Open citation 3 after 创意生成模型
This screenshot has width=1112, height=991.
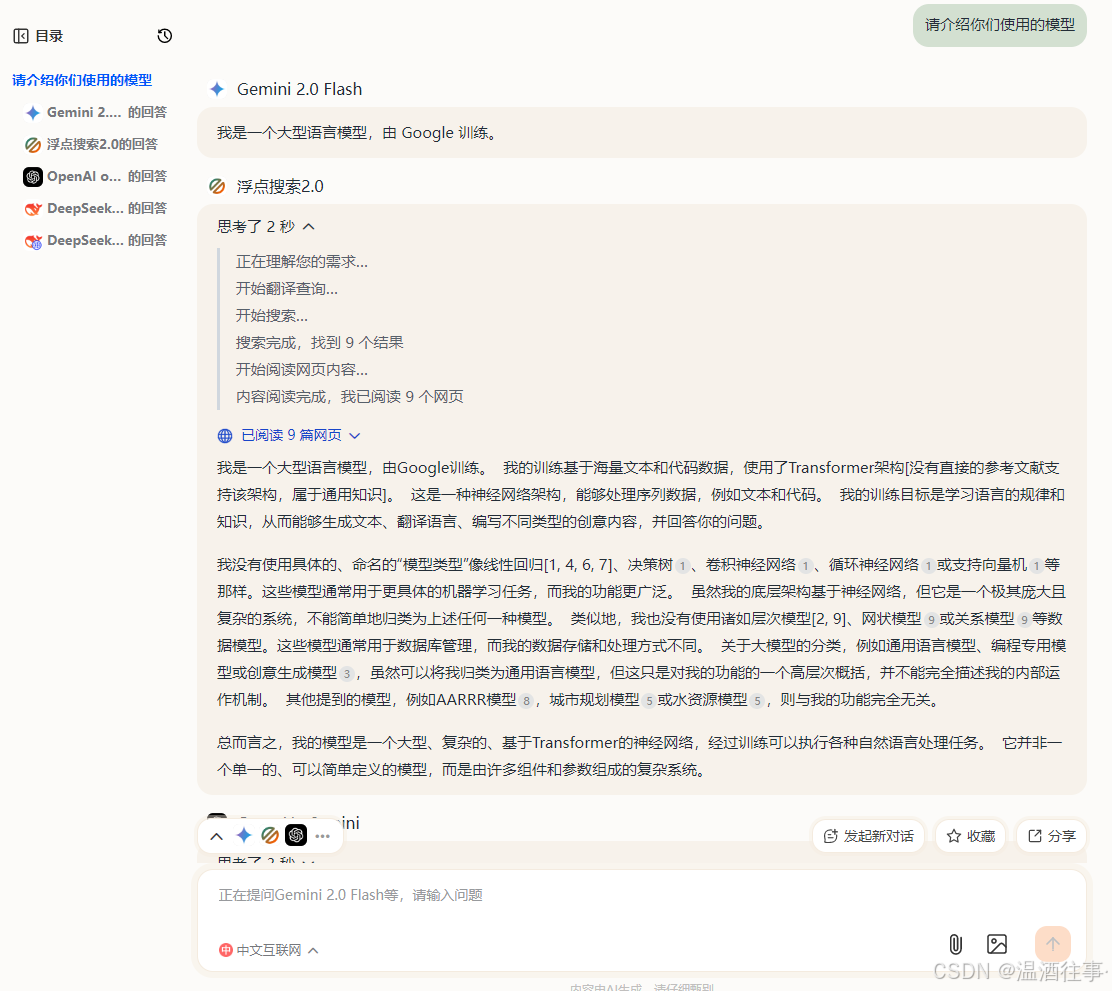coord(347,674)
